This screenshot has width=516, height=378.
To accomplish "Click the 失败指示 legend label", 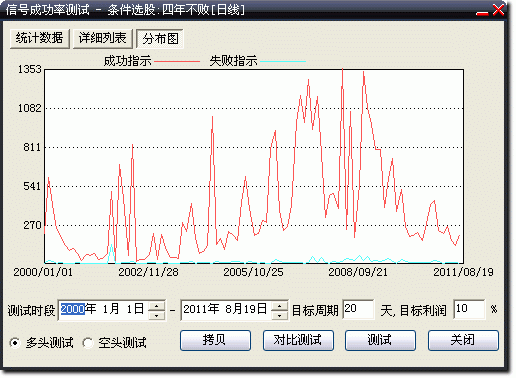I will coord(233,61).
